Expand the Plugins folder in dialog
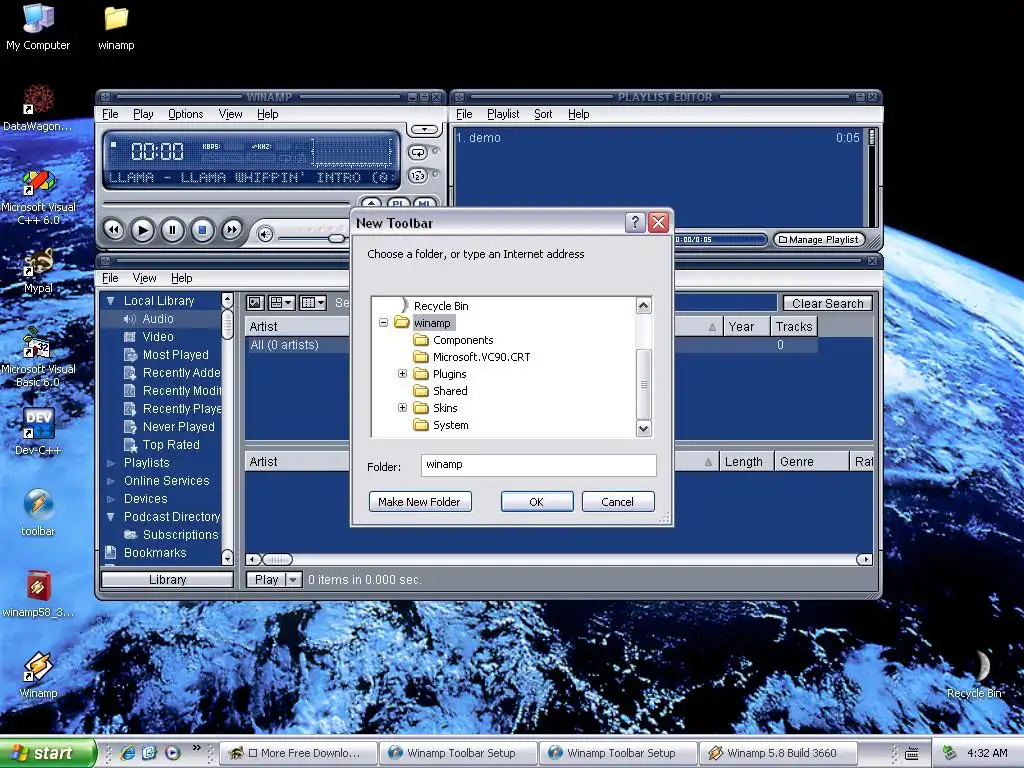The height and width of the screenshot is (768, 1024). (402, 374)
